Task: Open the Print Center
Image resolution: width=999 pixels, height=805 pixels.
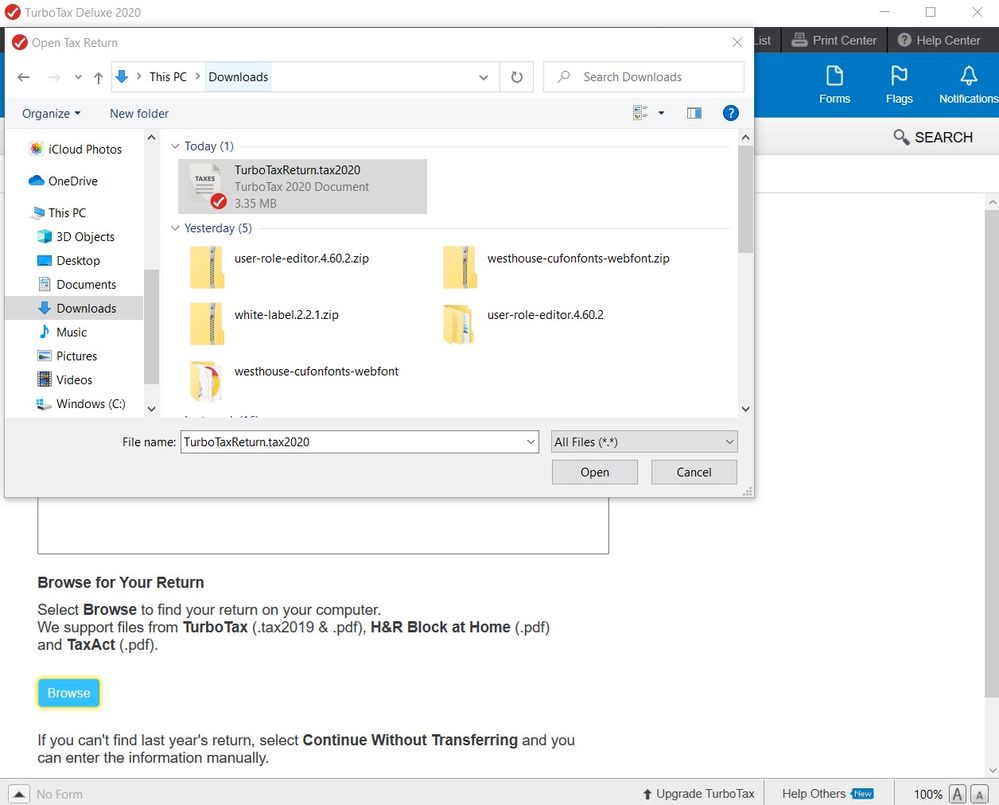Action: 833,40
